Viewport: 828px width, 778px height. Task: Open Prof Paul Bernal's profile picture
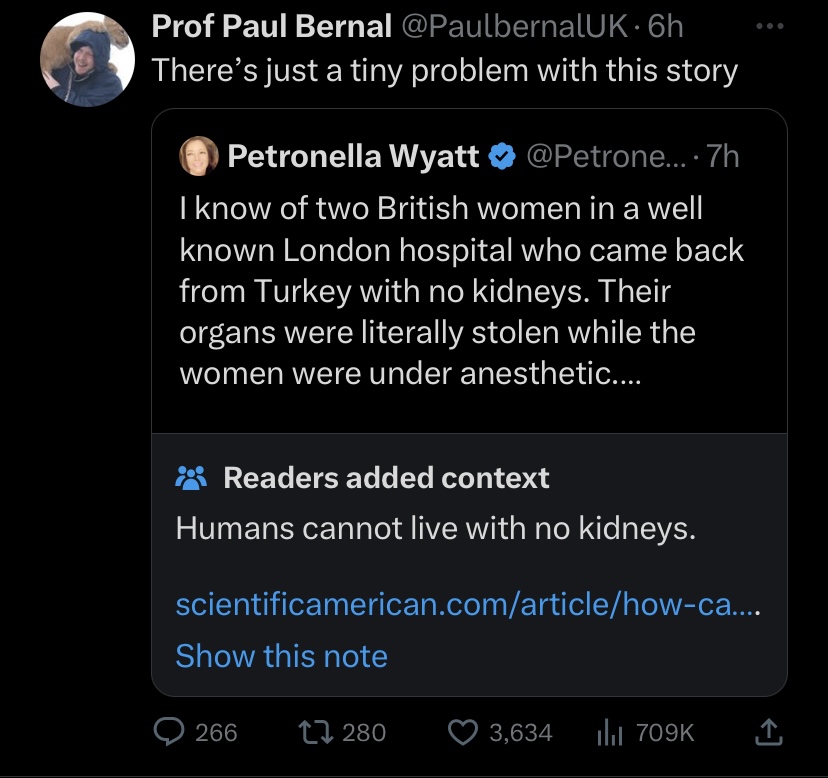87,59
